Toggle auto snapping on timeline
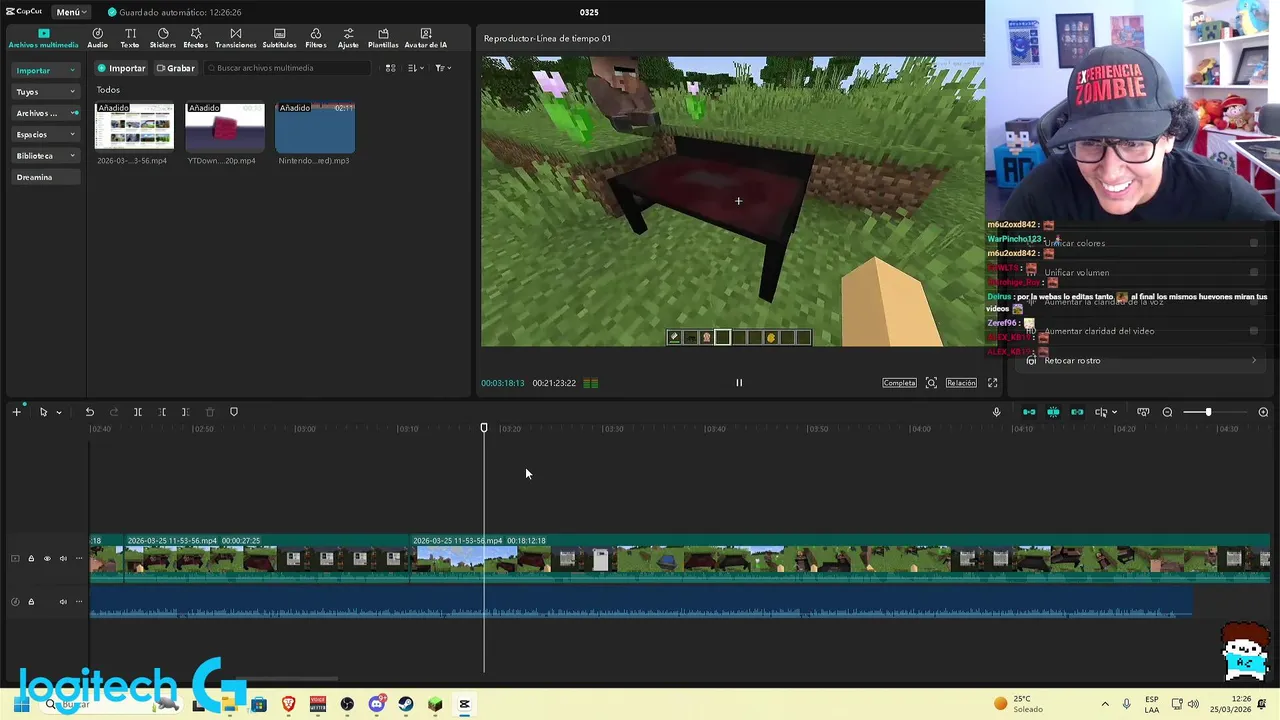1280x720 pixels. click(1053, 412)
